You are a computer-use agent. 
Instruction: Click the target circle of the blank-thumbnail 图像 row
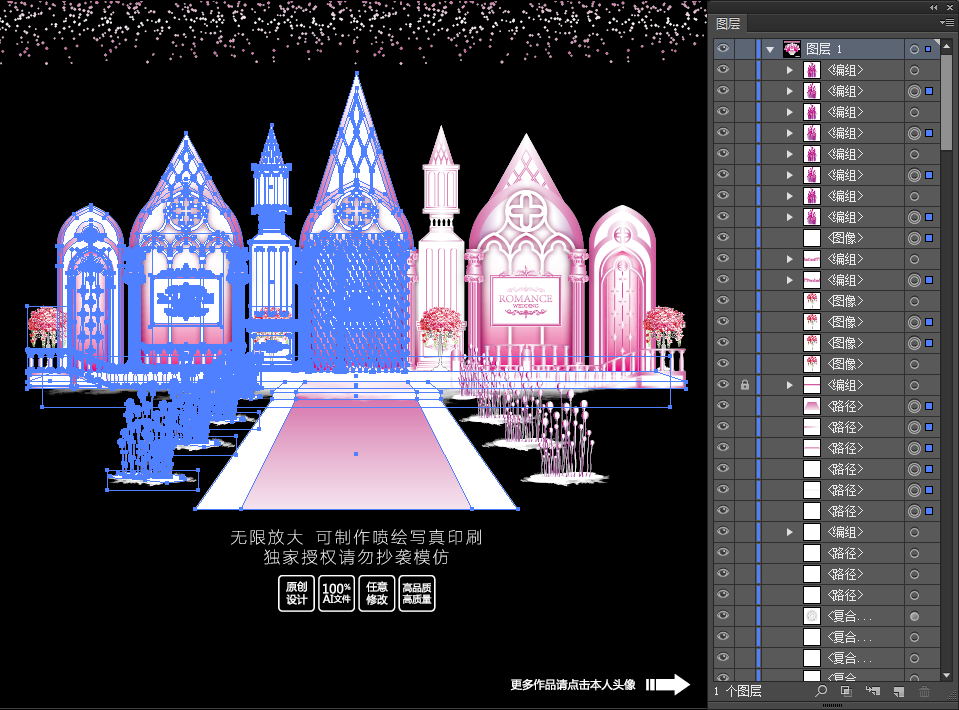(914, 238)
